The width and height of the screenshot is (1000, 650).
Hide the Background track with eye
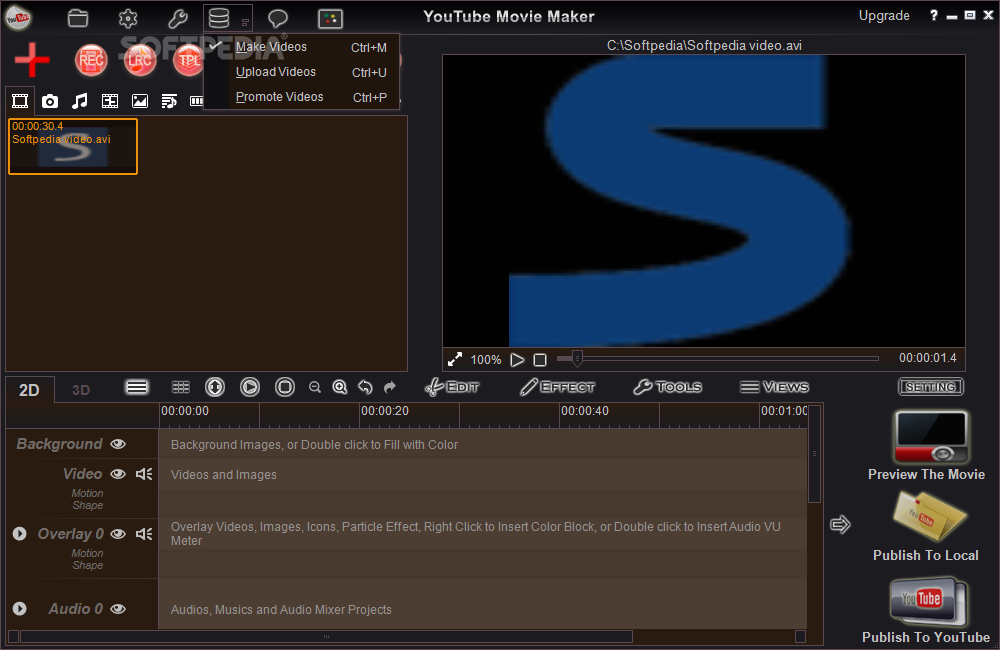(118, 444)
